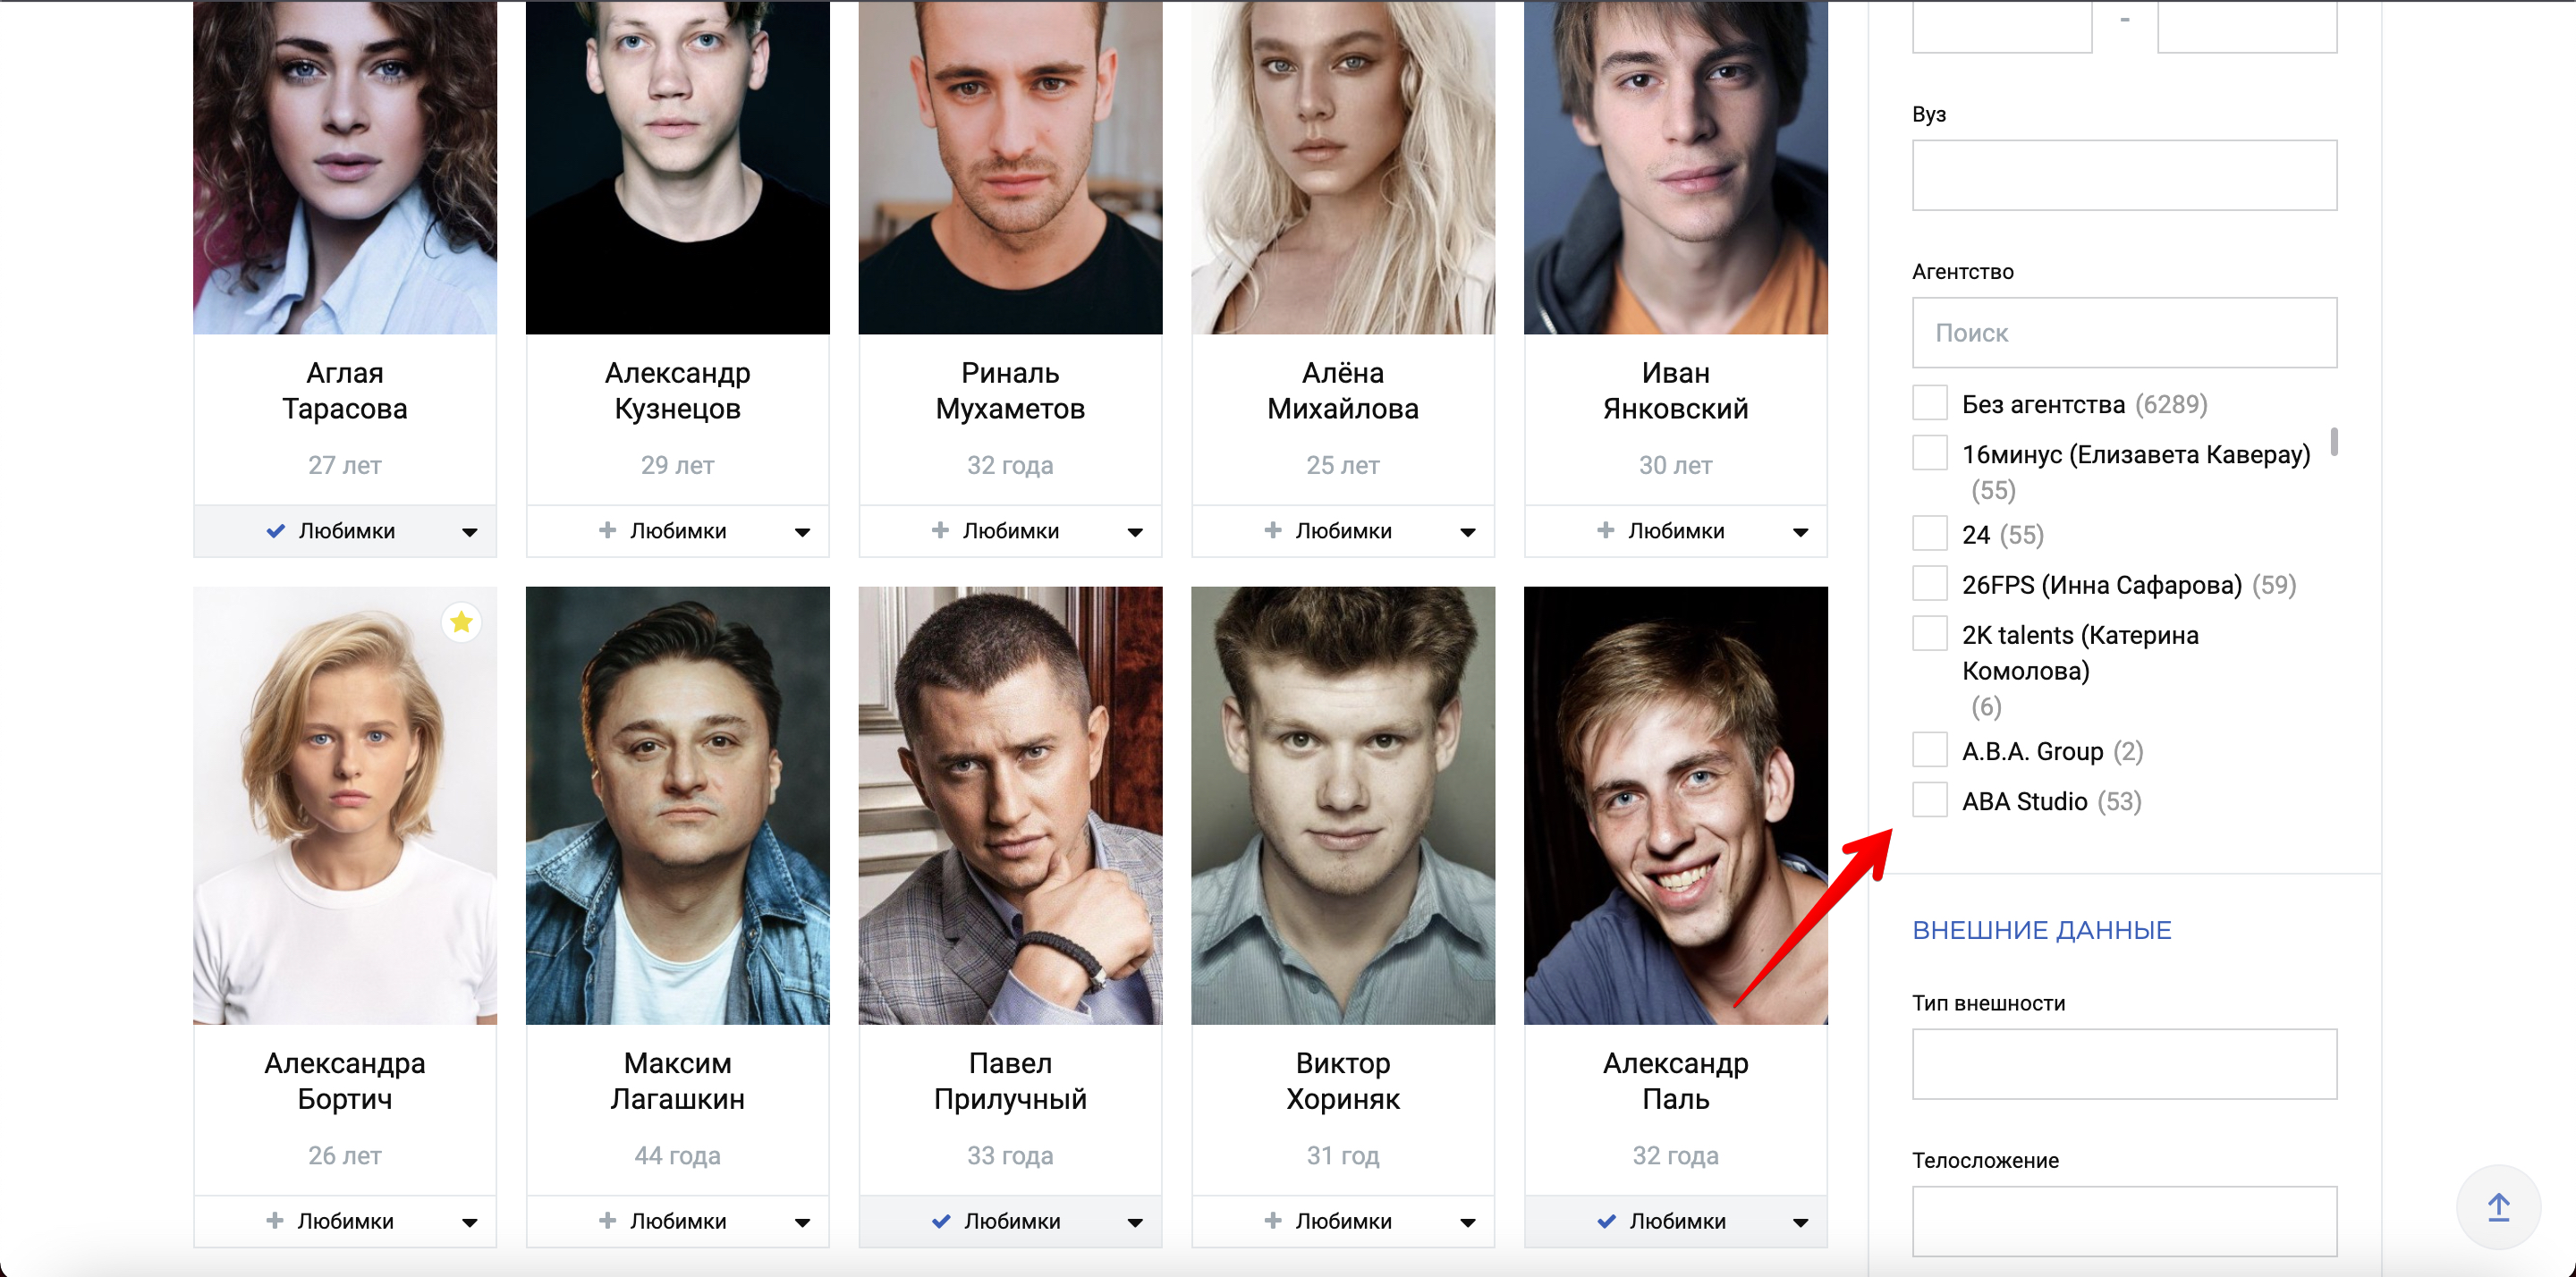Click the scroll-to-top arrow button
Image resolution: width=2576 pixels, height=1277 pixels.
[2498, 1207]
